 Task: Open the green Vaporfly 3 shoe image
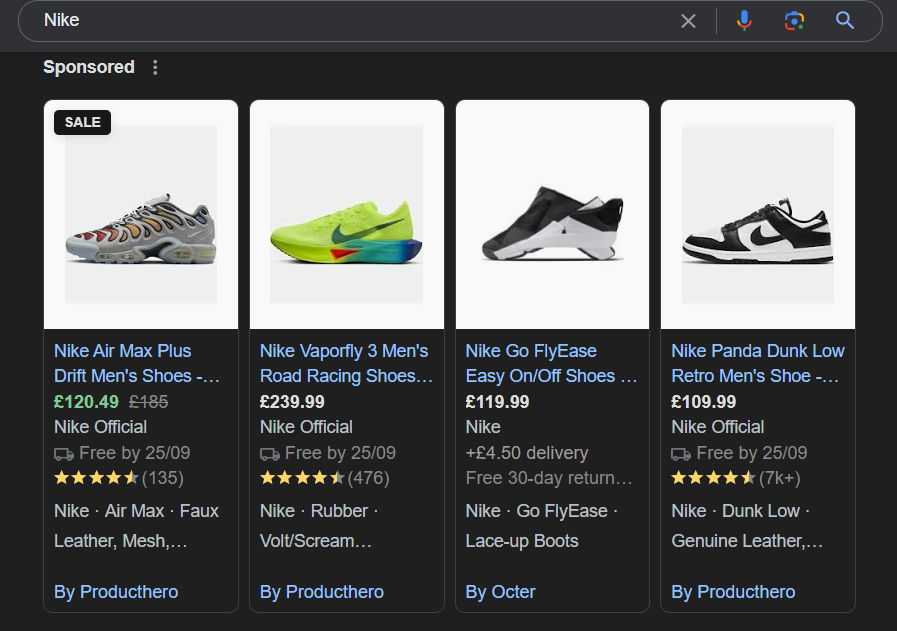347,215
